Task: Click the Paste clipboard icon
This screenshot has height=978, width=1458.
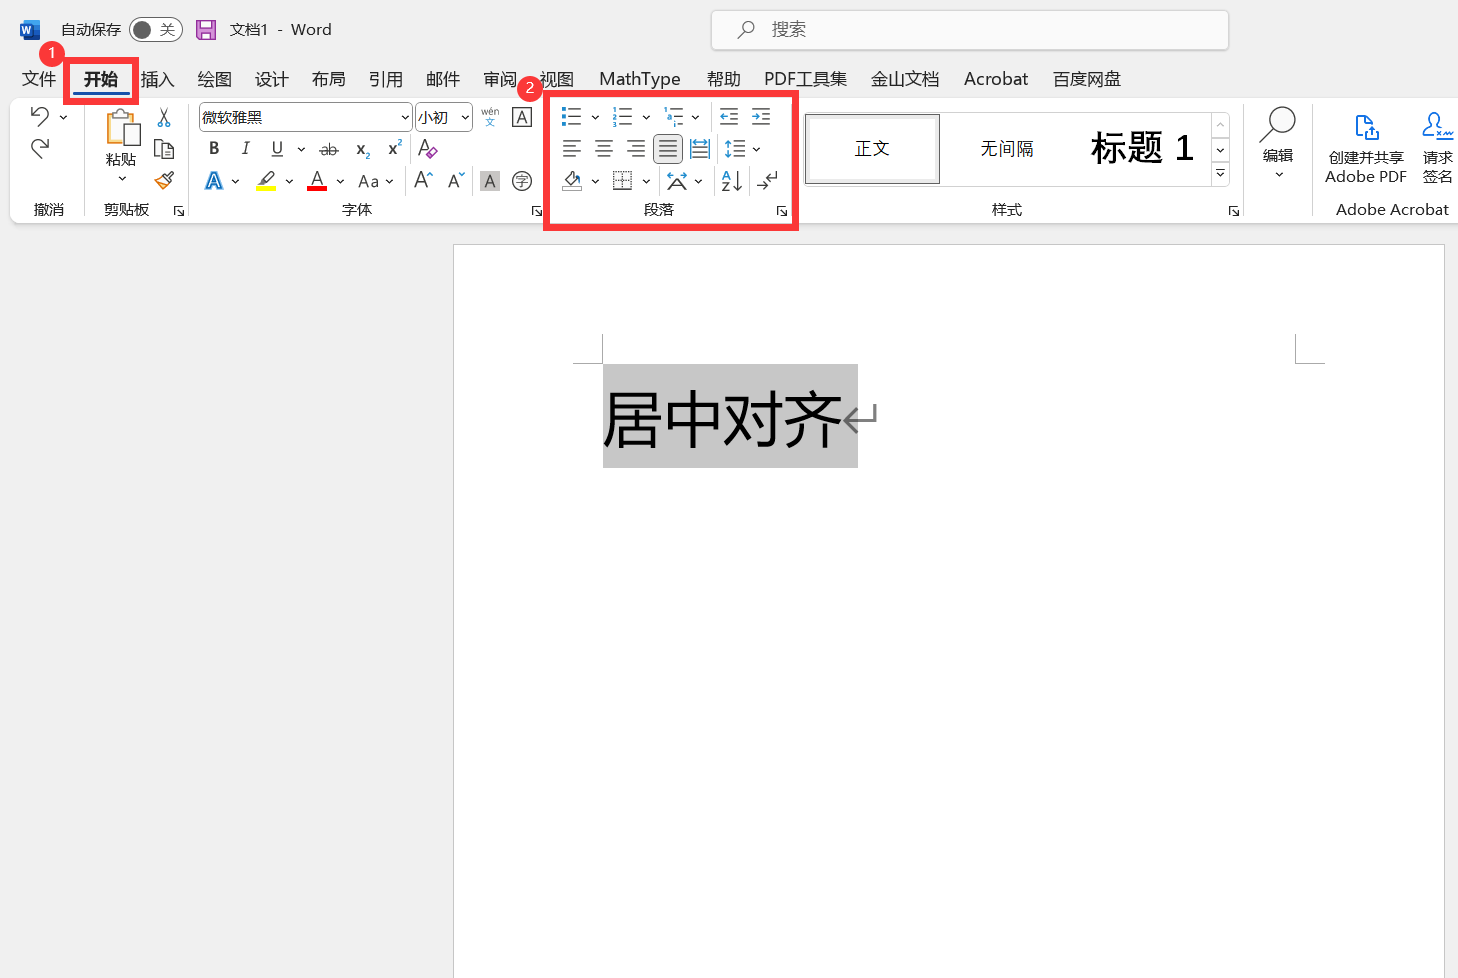Action: coord(122,128)
